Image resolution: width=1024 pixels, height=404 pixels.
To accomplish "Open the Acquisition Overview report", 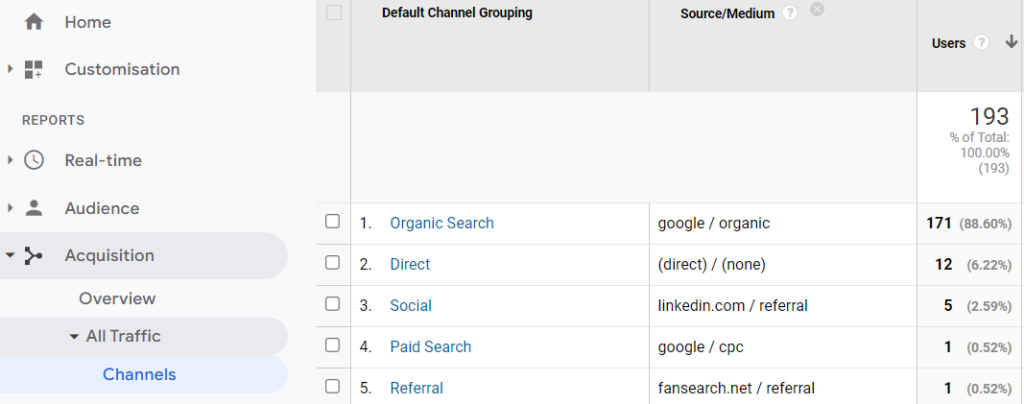I will click(117, 298).
